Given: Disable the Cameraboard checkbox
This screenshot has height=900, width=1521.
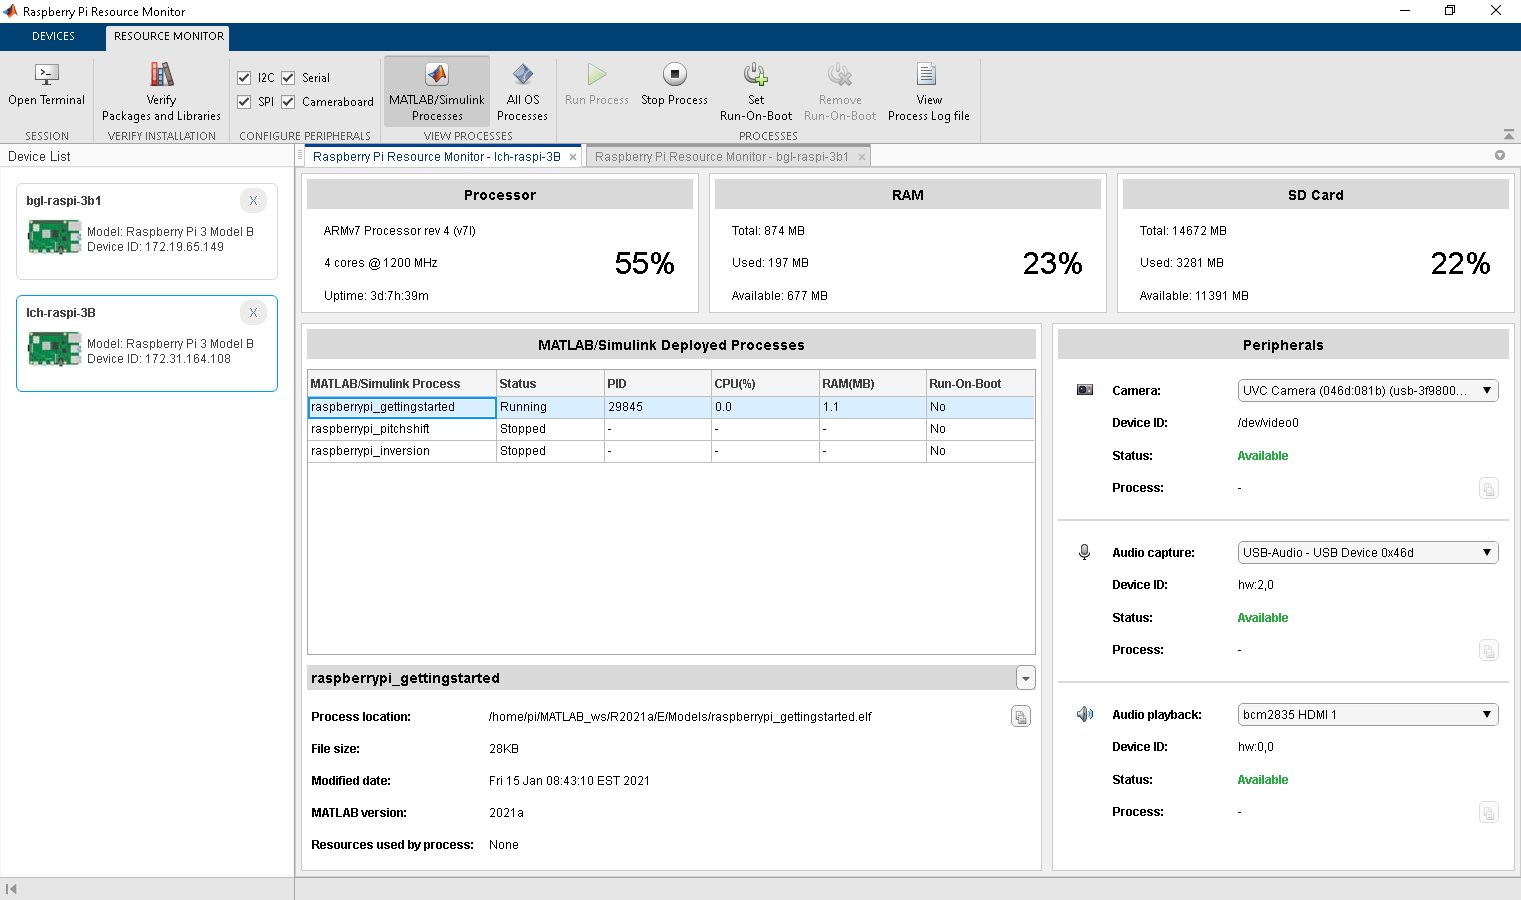Looking at the screenshot, I should point(288,102).
